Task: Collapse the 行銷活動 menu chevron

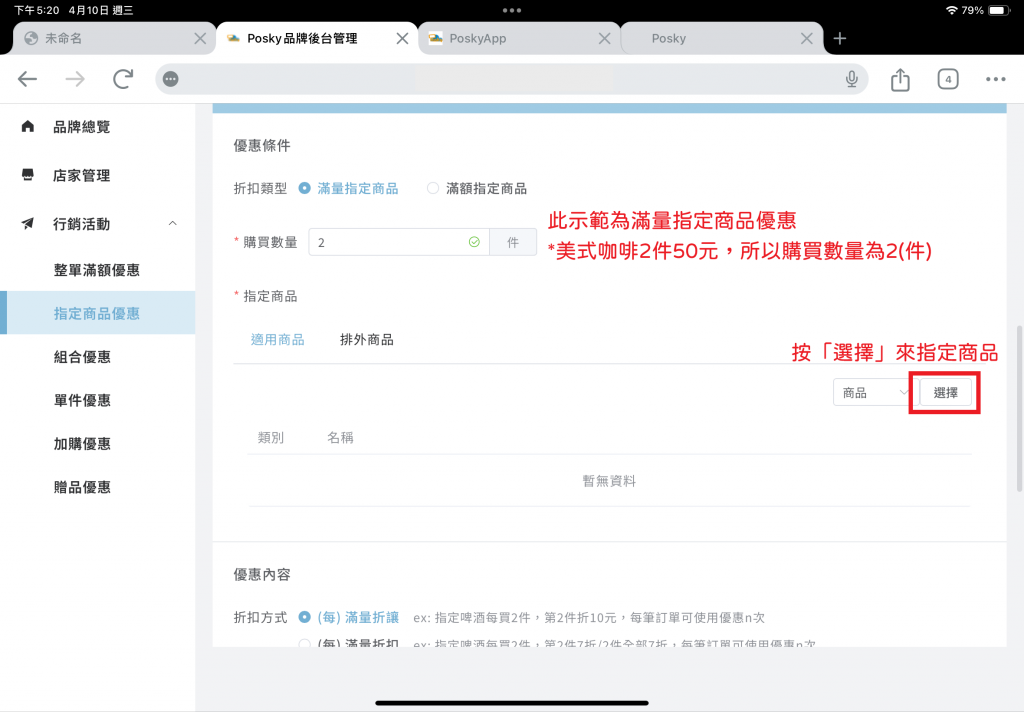Action: [172, 223]
